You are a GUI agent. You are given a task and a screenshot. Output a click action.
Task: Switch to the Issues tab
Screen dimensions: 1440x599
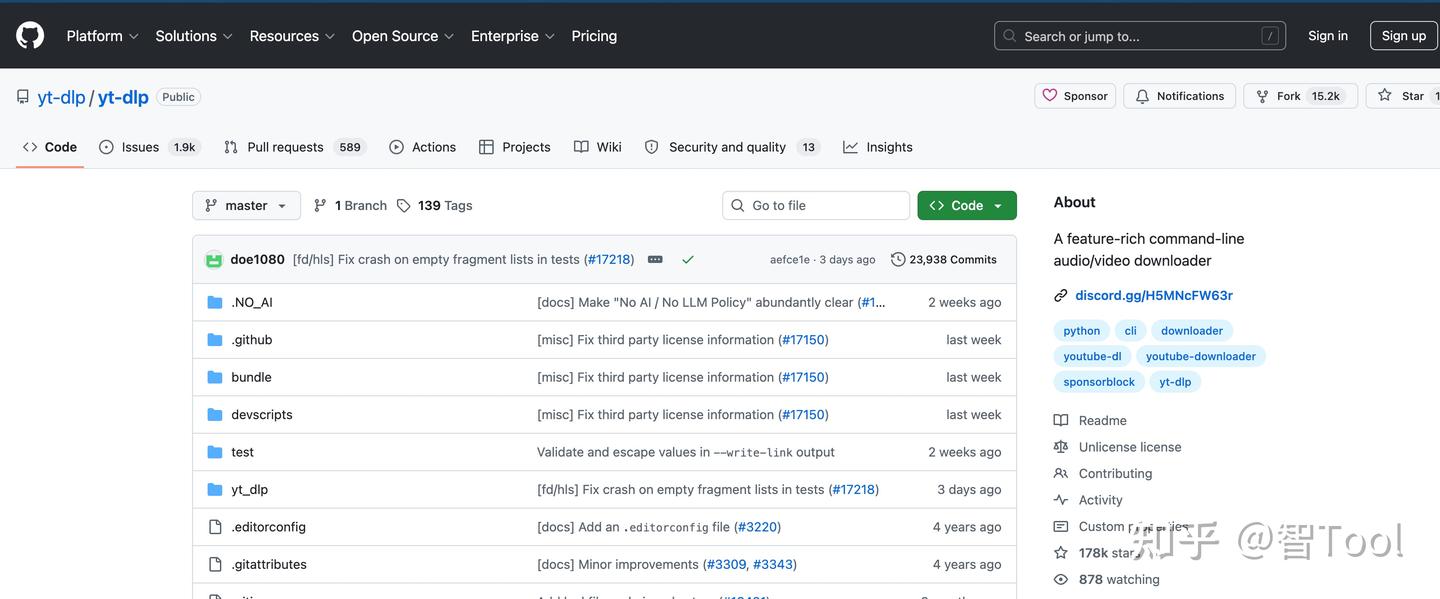(x=149, y=147)
